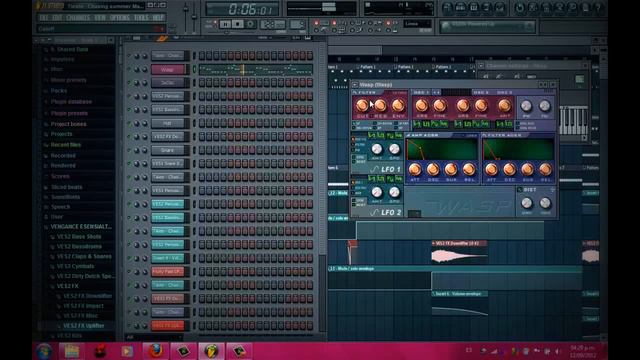Image resolution: width=640 pixels, height=360 pixels.
Task: Click the LFO 1 SPD knob
Action: click(x=394, y=149)
